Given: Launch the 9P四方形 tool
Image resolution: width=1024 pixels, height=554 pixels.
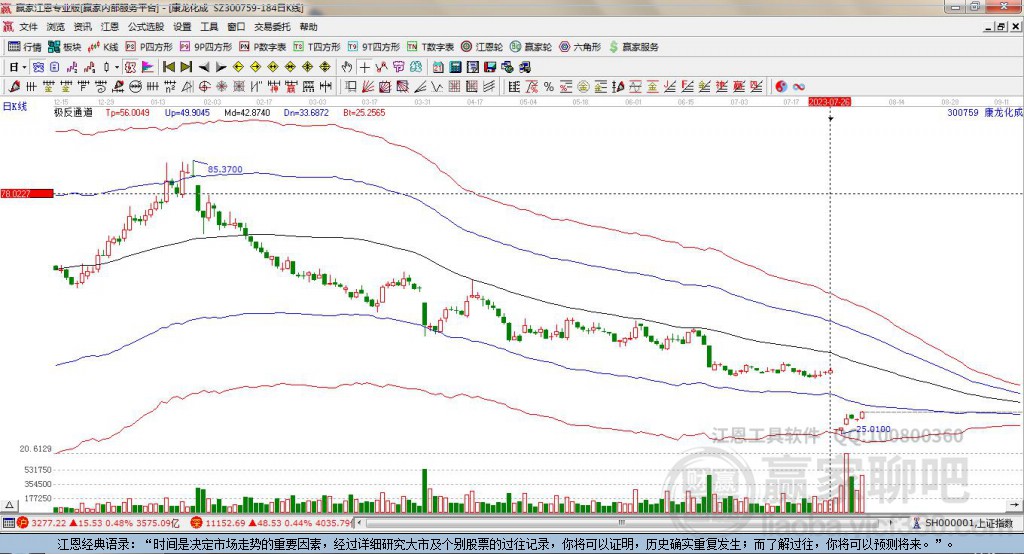Looking at the screenshot, I should coord(206,47).
